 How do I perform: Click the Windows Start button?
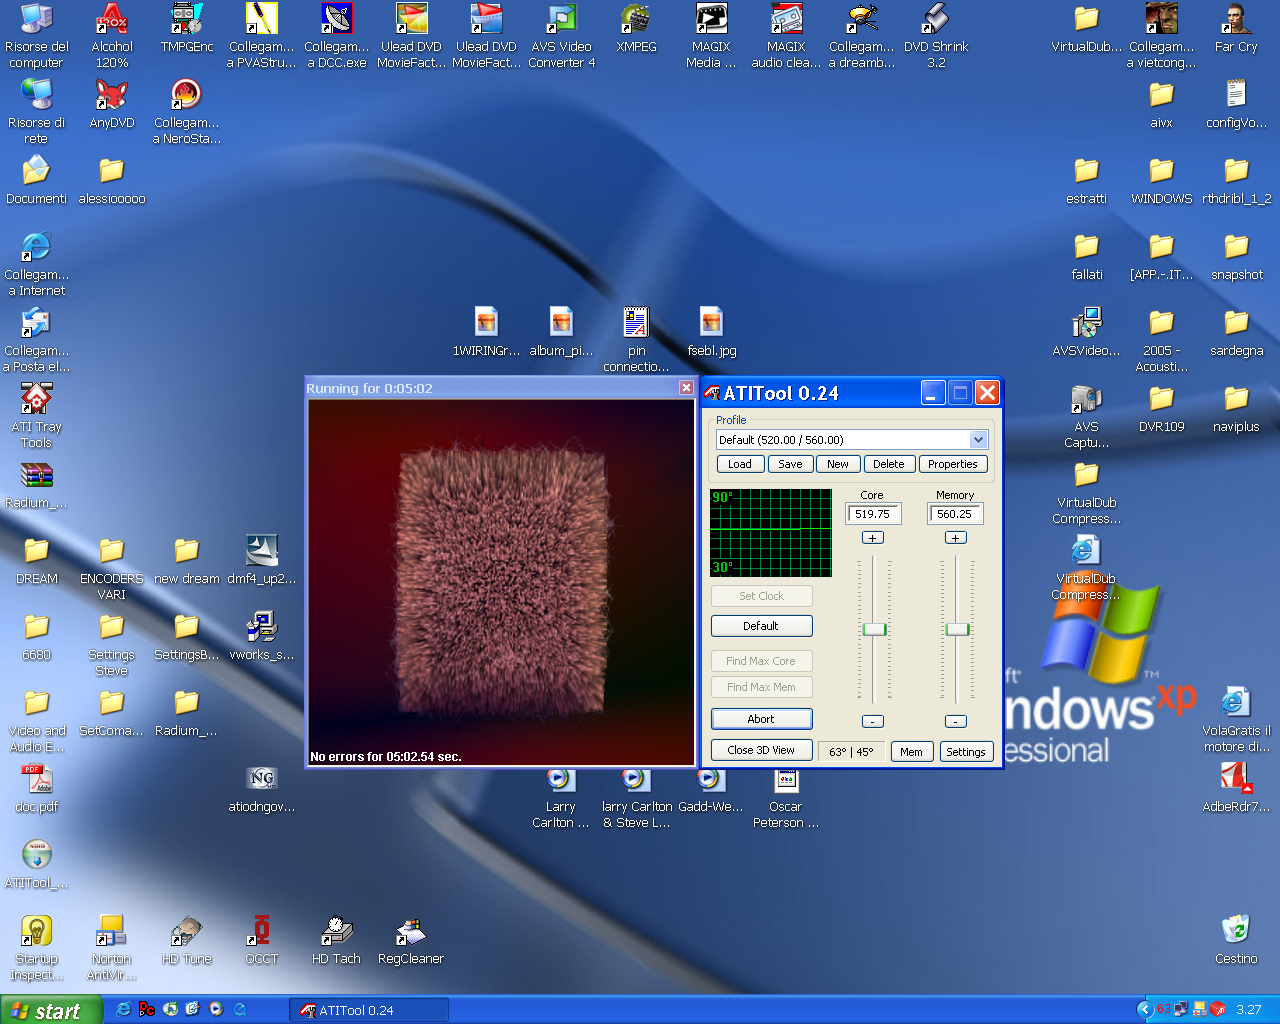(x=50, y=1010)
